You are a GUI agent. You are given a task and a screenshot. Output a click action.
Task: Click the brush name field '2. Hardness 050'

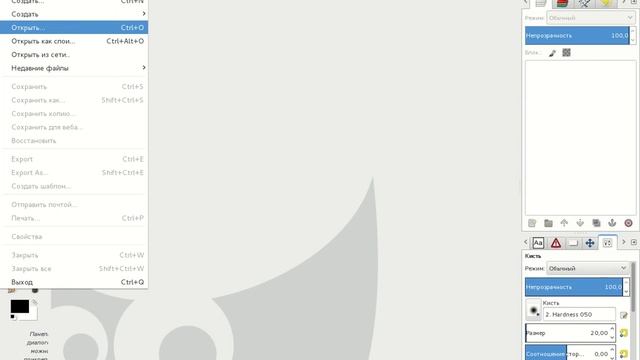tap(579, 314)
